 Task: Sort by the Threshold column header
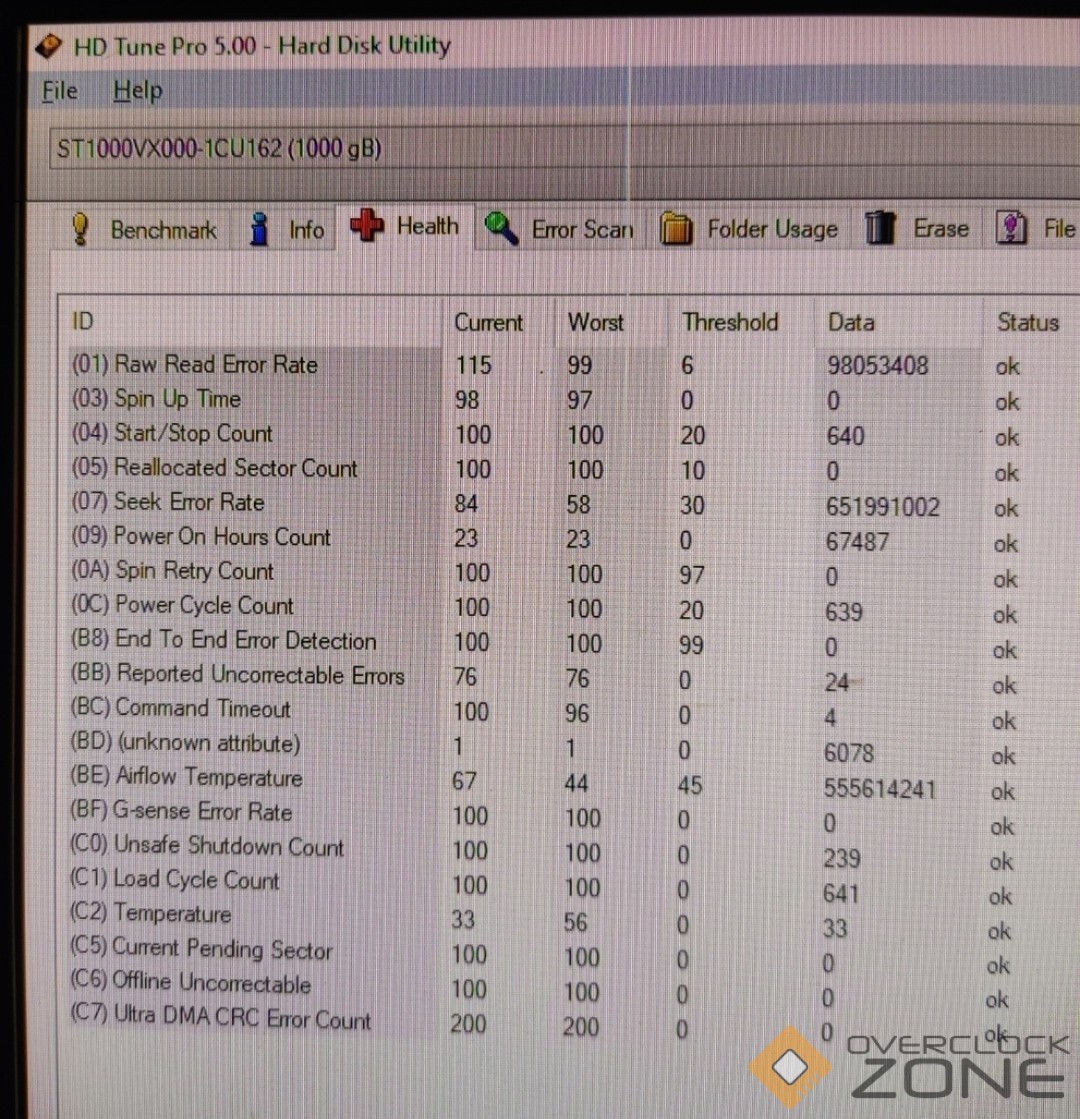[730, 323]
